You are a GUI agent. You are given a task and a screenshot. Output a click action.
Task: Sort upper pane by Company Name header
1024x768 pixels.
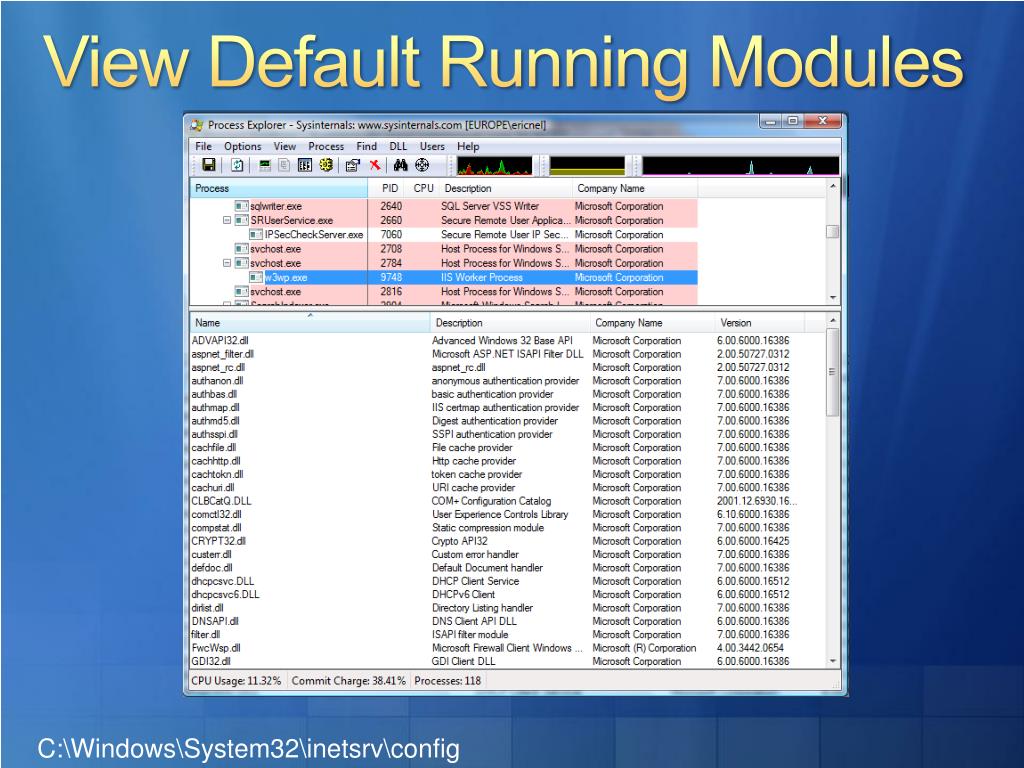635,188
